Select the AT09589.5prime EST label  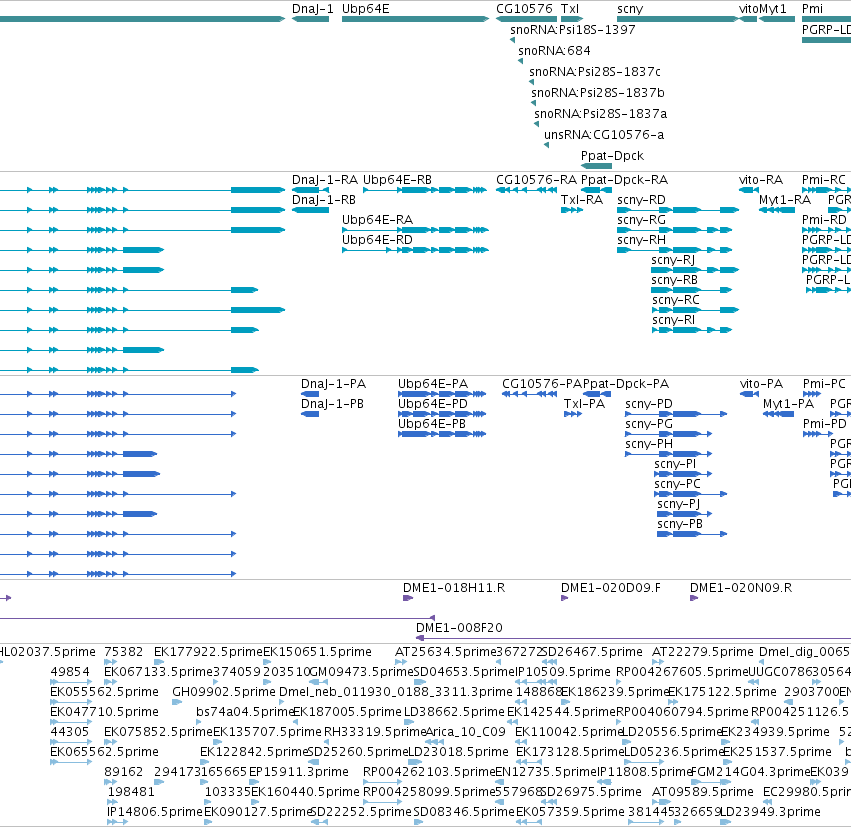tap(702, 792)
